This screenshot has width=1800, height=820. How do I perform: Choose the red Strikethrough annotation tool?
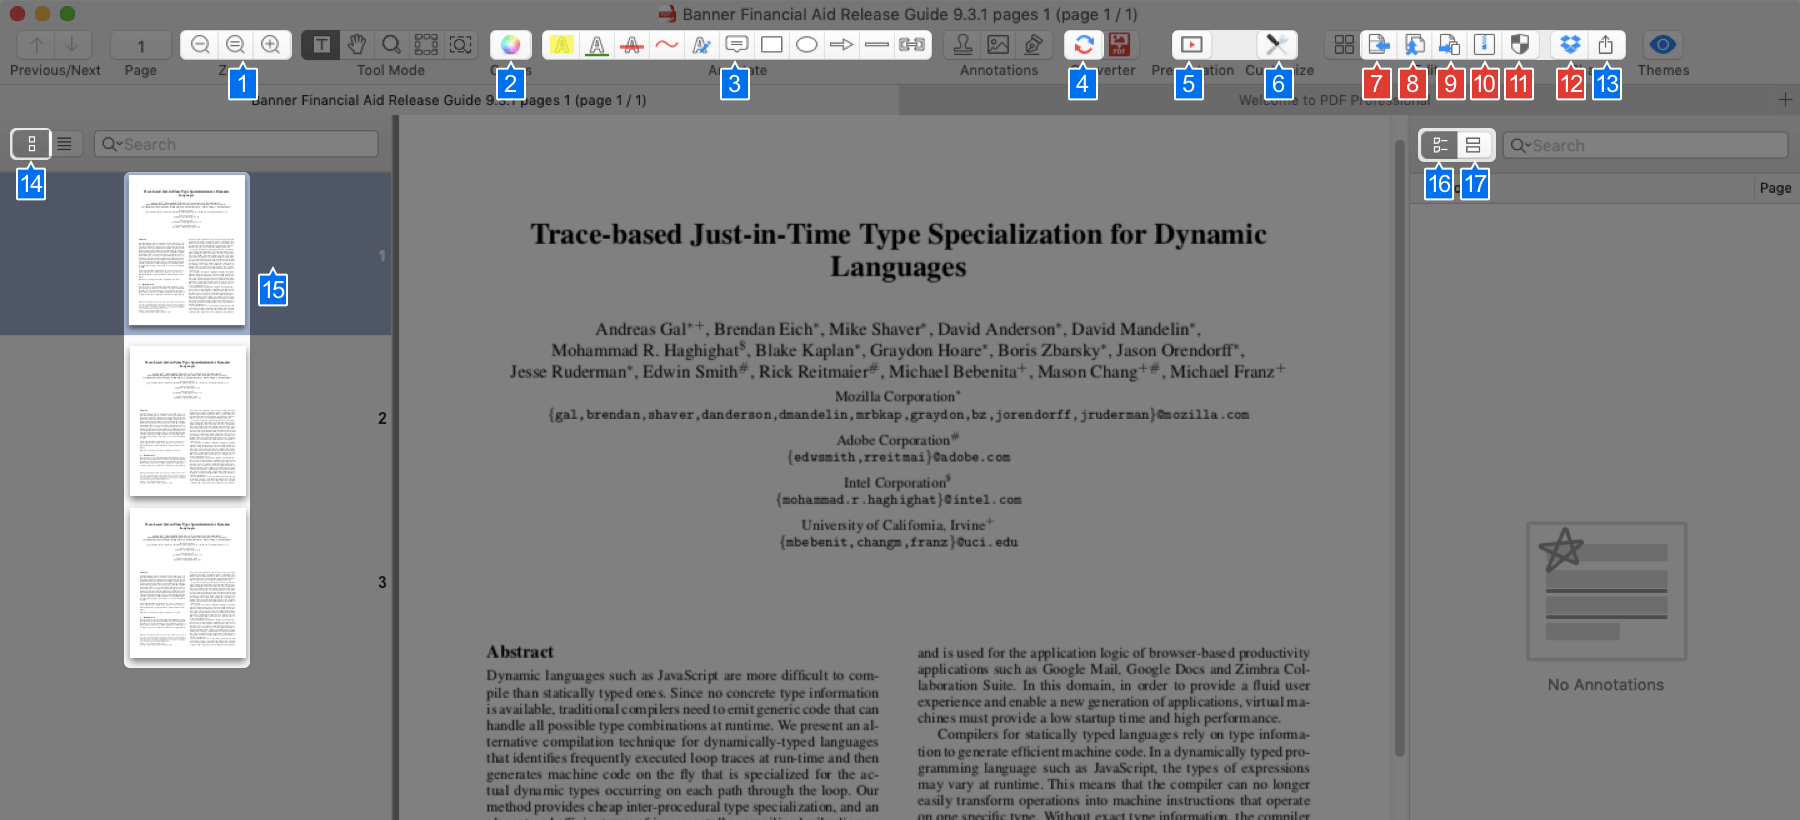click(x=632, y=45)
